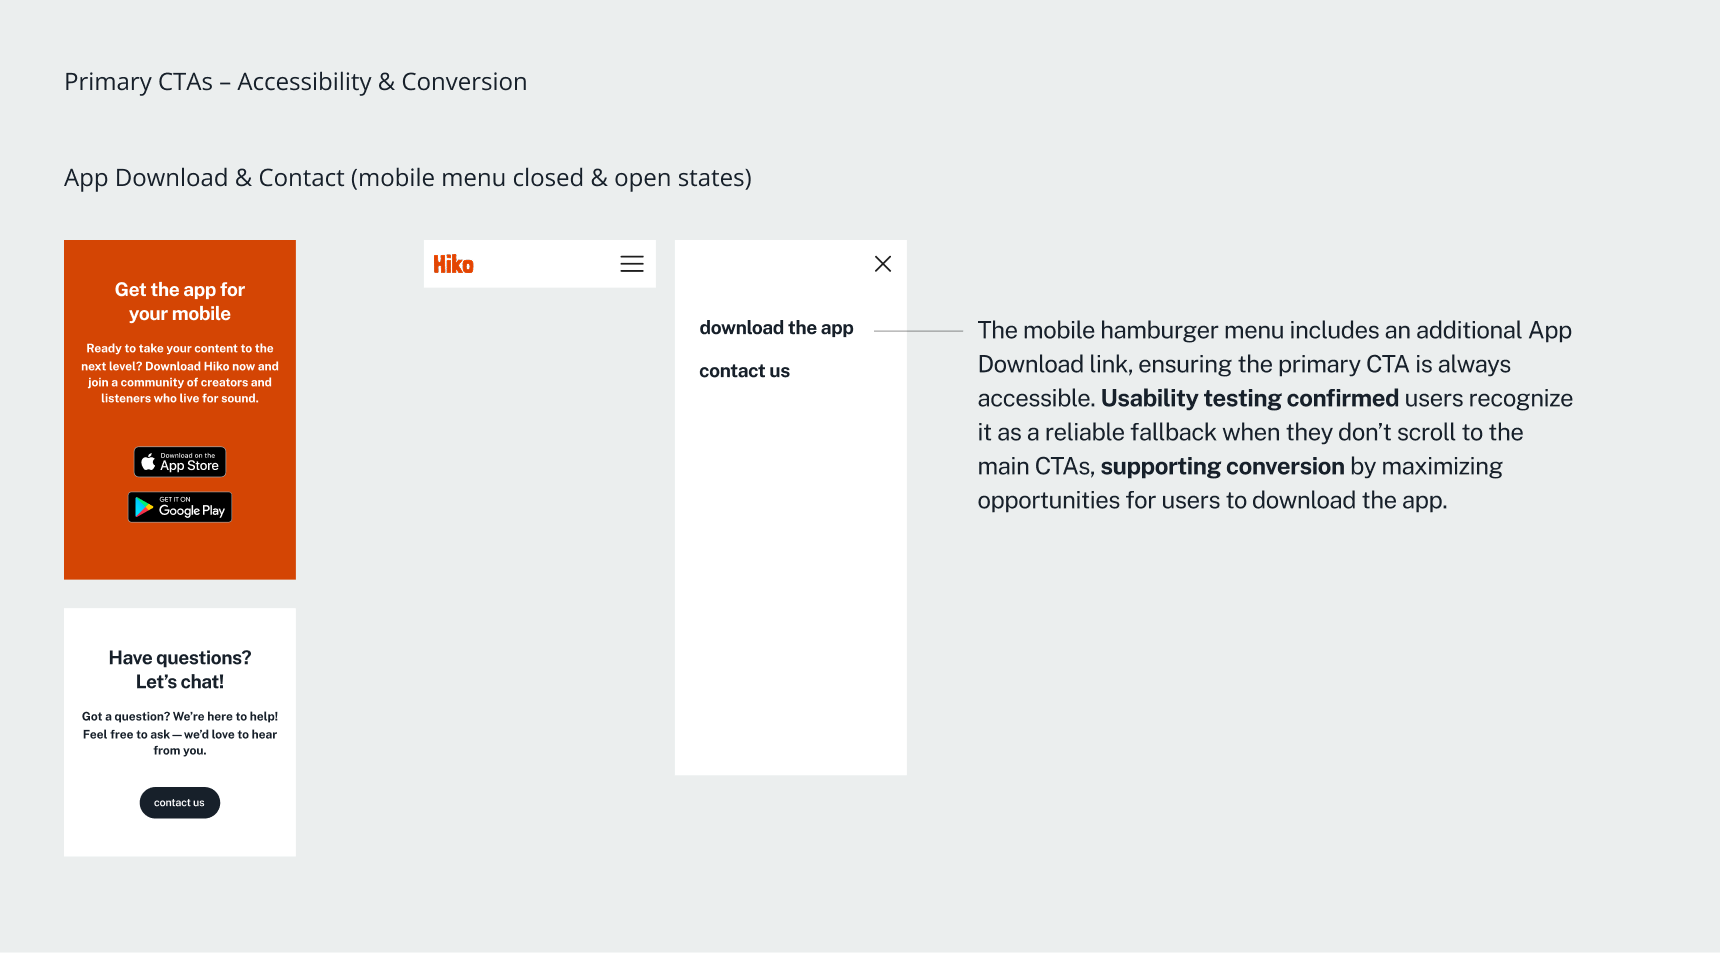Image resolution: width=1720 pixels, height=953 pixels.
Task: Open the hamburger menu in the Hiko header
Action: point(632,264)
